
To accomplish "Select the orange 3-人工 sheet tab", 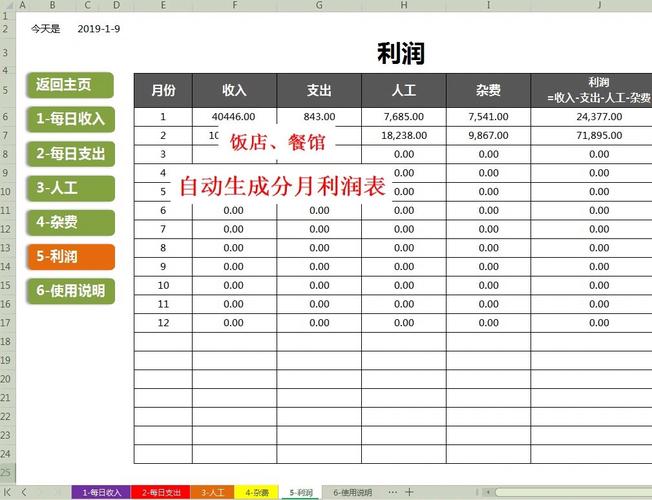I will [213, 492].
